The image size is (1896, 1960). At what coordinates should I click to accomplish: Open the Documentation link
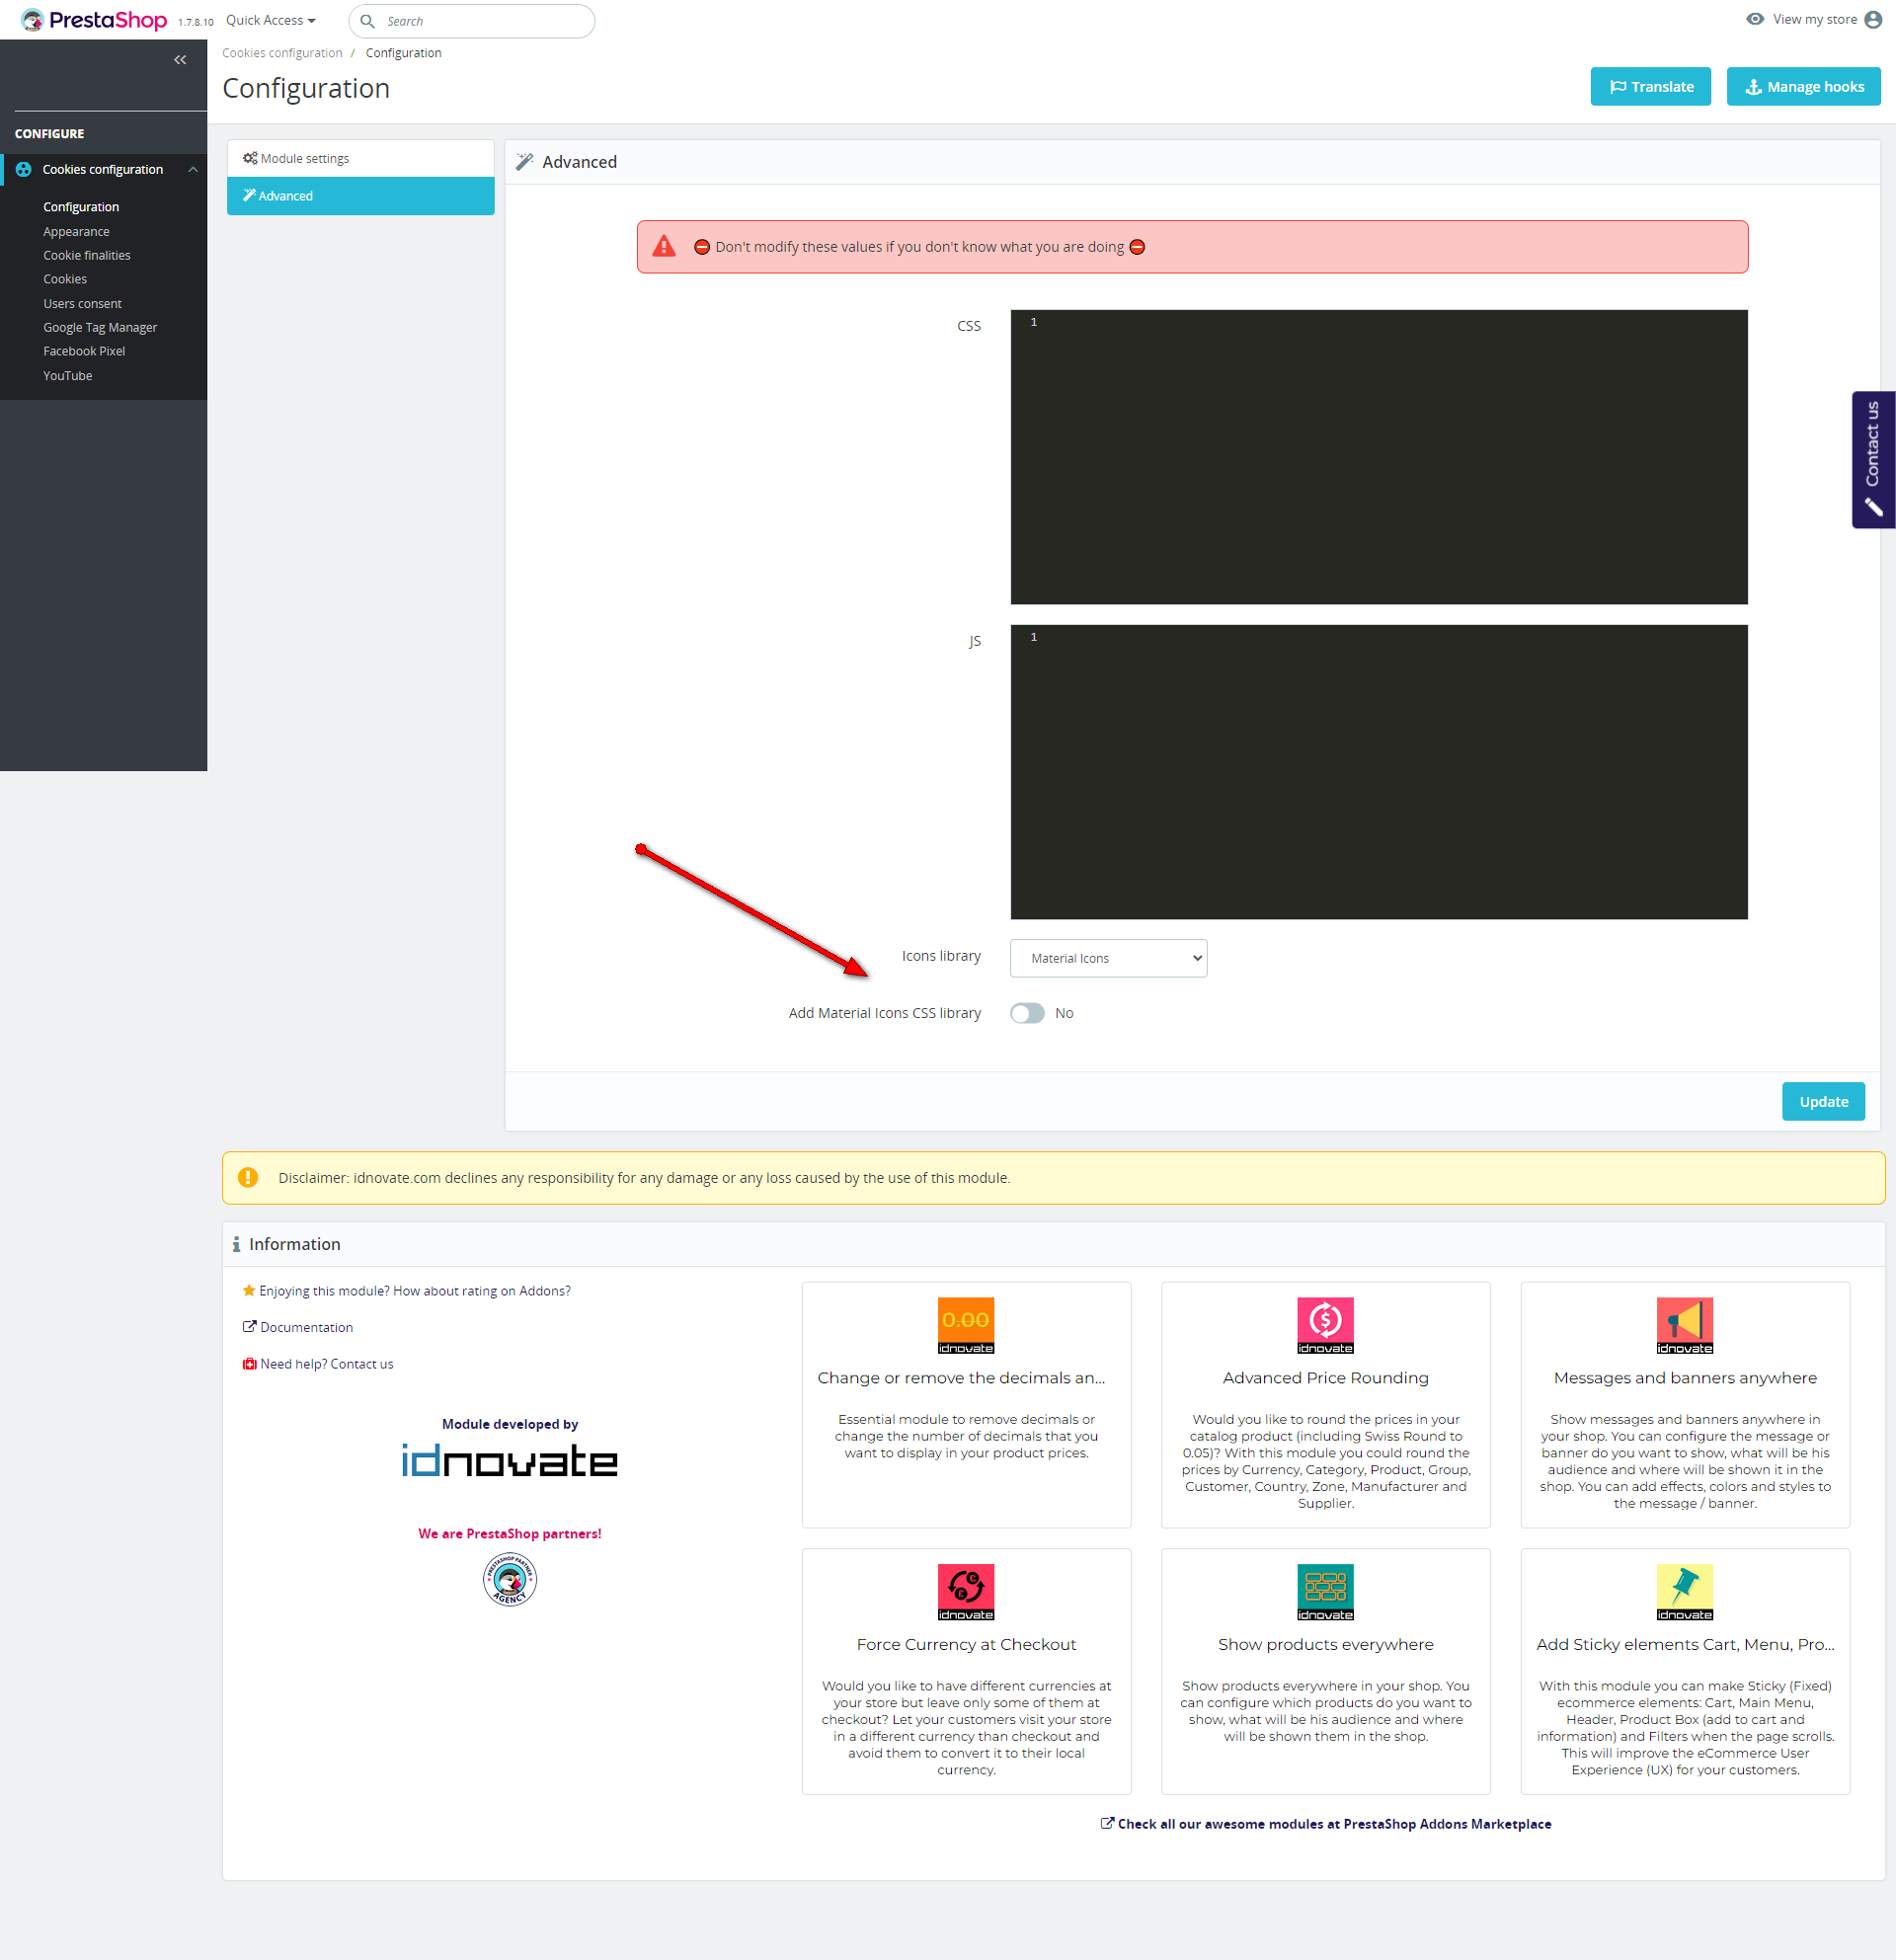click(306, 1327)
